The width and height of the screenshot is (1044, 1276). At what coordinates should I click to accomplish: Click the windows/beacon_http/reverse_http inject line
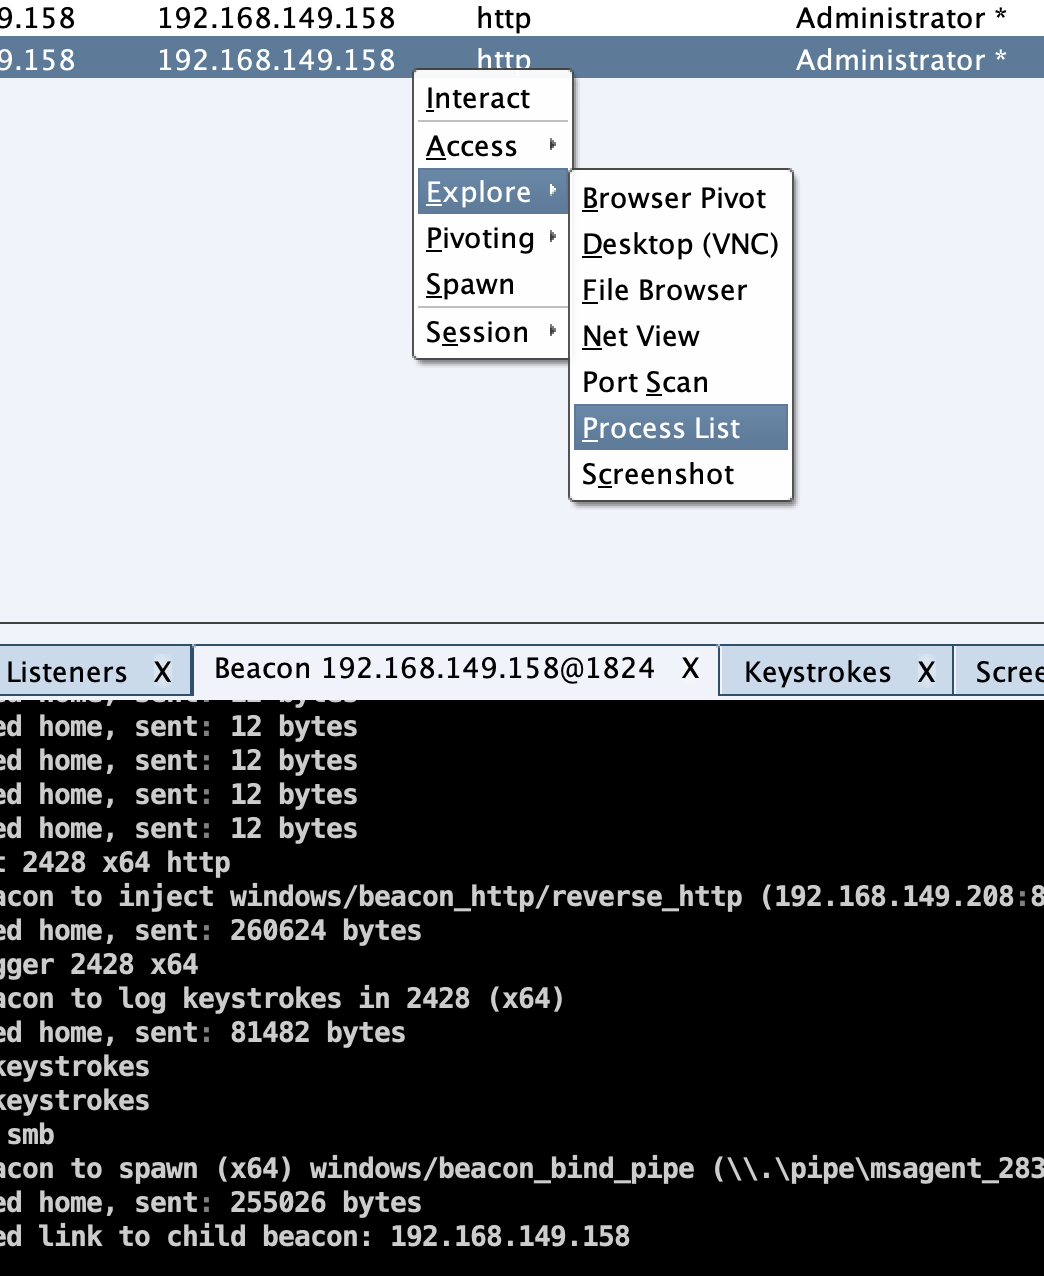(x=522, y=896)
